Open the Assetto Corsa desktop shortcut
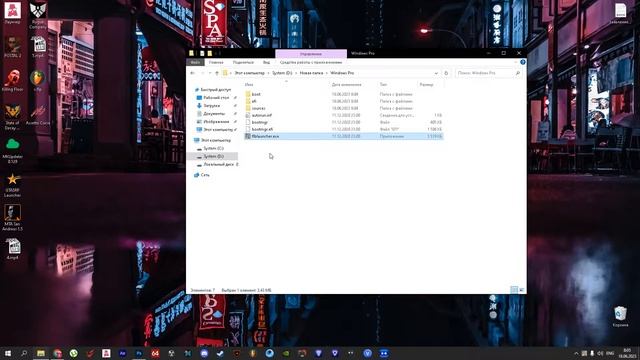The width and height of the screenshot is (640, 360). click(x=38, y=114)
